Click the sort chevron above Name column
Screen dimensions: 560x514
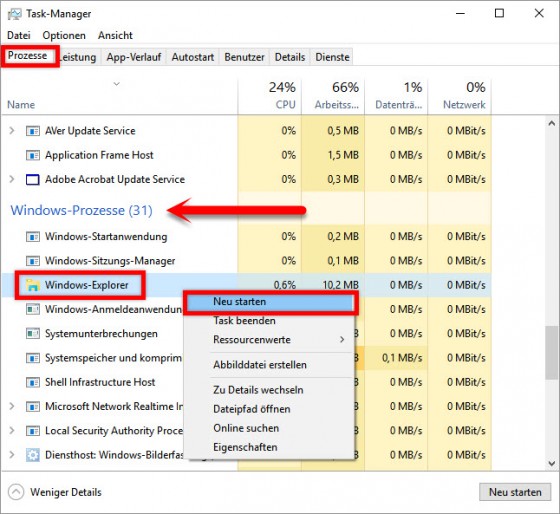coord(116,84)
